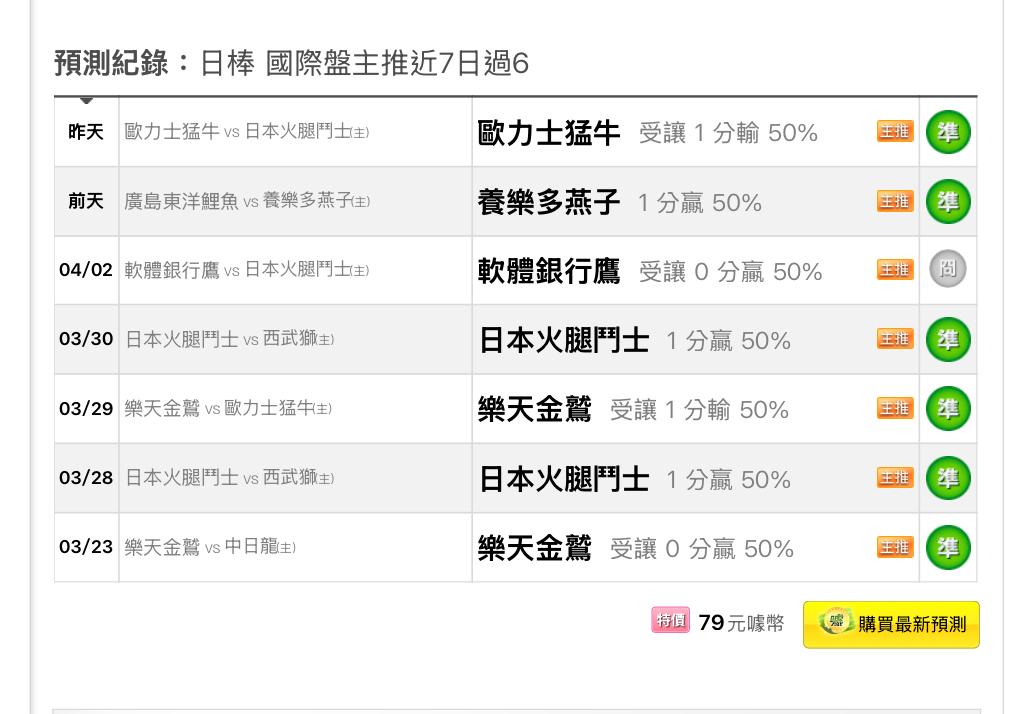Image resolution: width=1016 pixels, height=714 pixels.
Task: Select the 03/23 樂天金鷲 vs 中日龍 match
Action: coord(210,547)
